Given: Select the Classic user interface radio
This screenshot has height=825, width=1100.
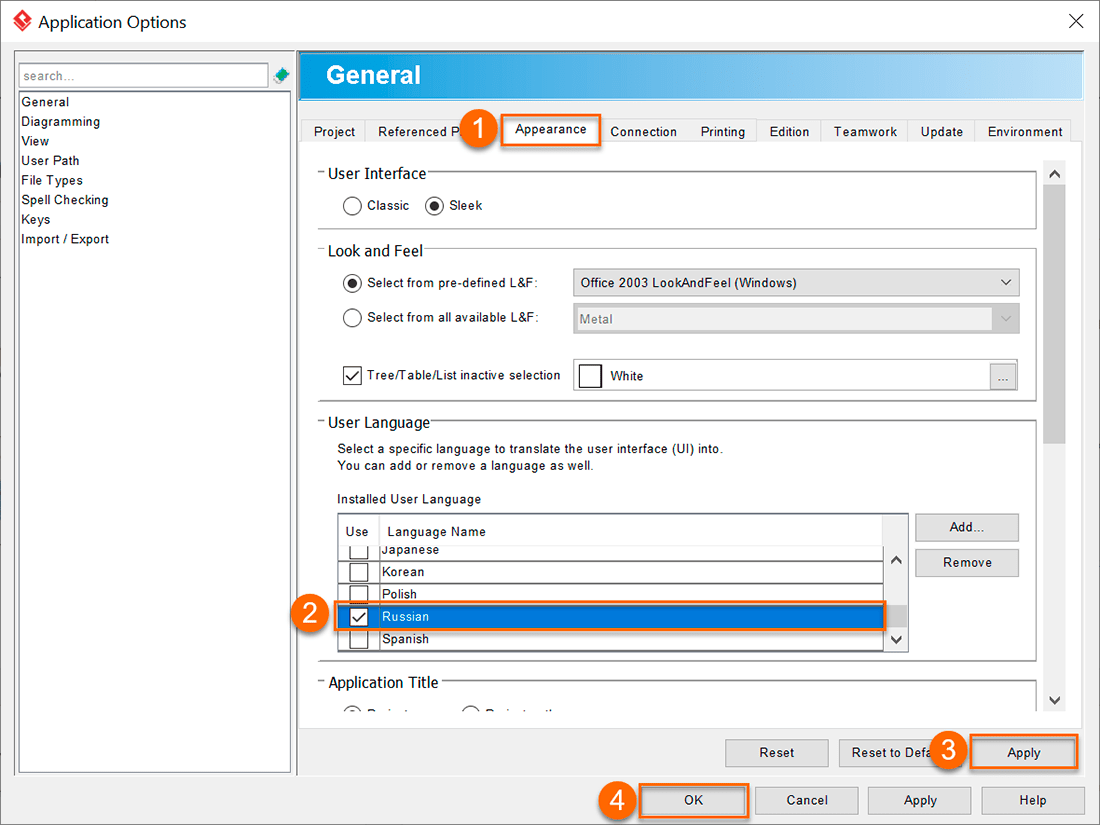Looking at the screenshot, I should [x=352, y=206].
